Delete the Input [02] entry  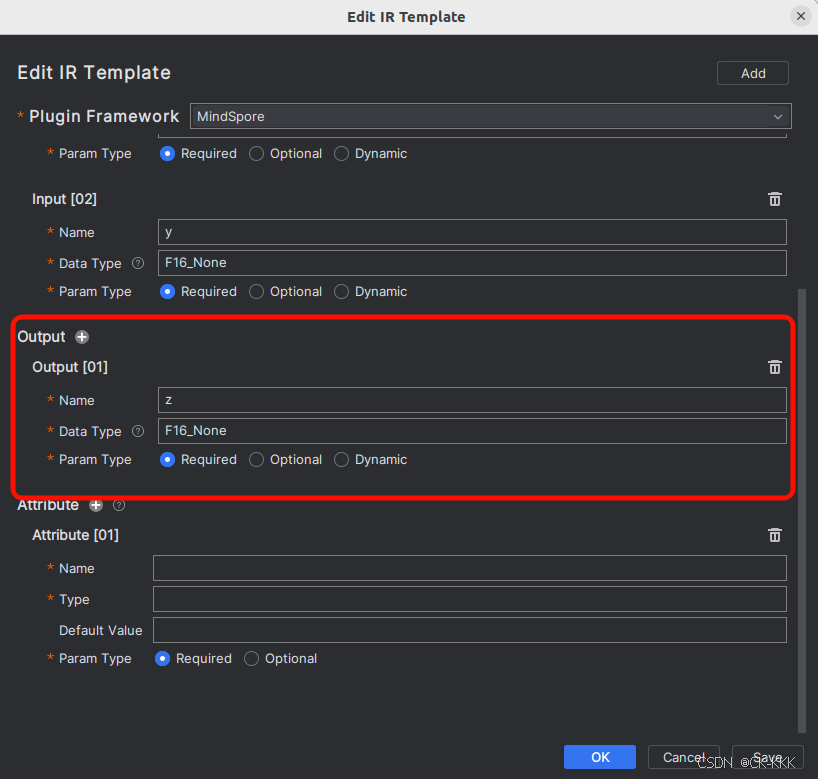click(774, 199)
